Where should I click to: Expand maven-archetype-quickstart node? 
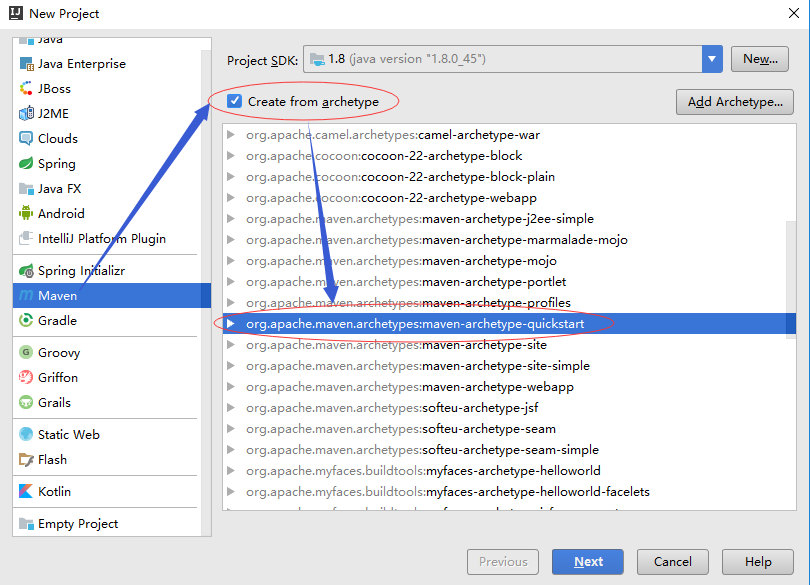point(231,324)
